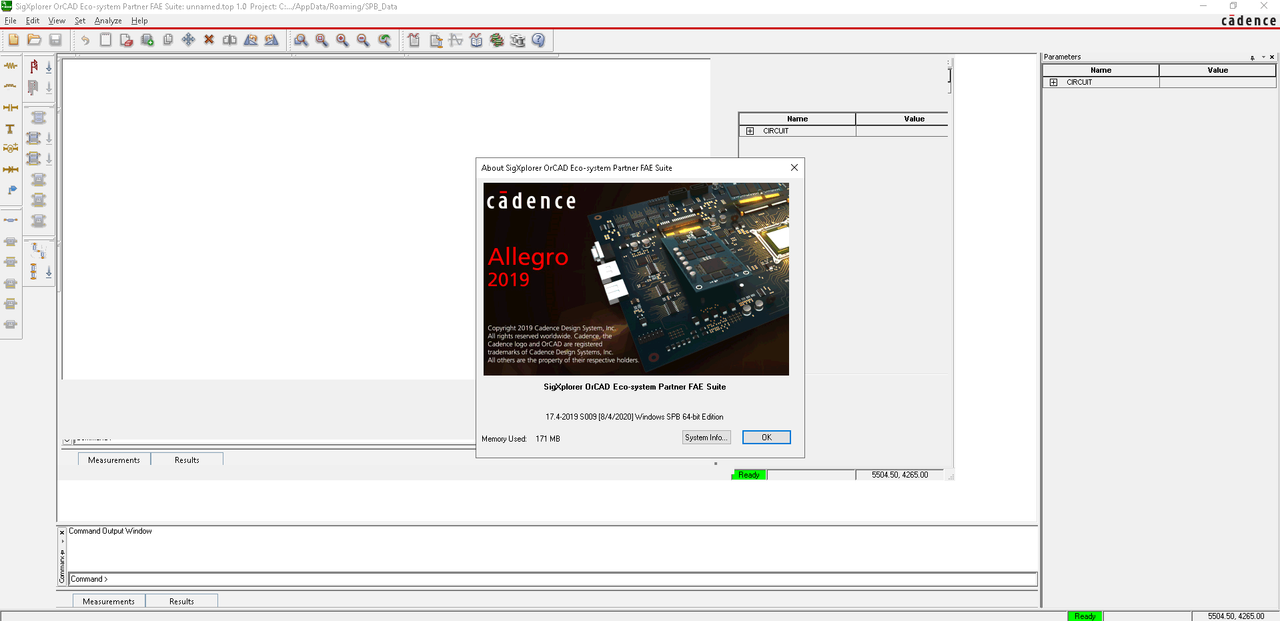Click the Zoom Previous green-arrow magnifier icon
Screen dimensions: 1280x621
(x=384, y=40)
